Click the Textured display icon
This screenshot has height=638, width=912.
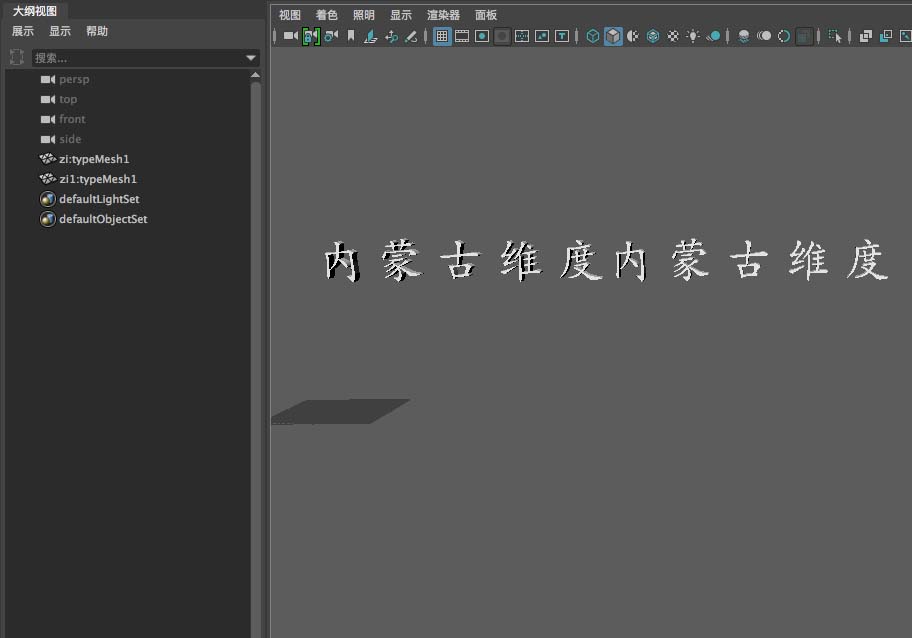click(x=673, y=36)
